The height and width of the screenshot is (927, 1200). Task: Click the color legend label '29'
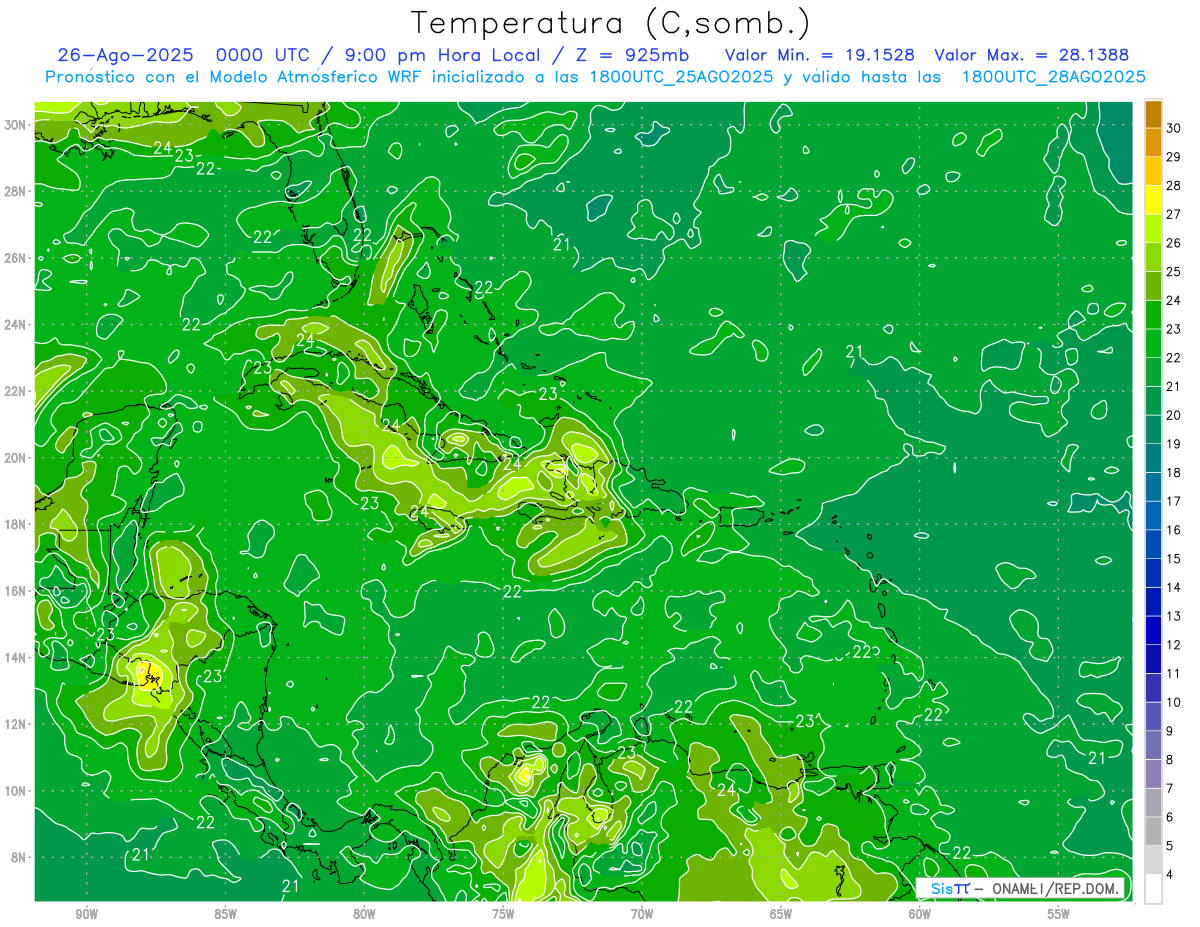pyautogui.click(x=1173, y=157)
